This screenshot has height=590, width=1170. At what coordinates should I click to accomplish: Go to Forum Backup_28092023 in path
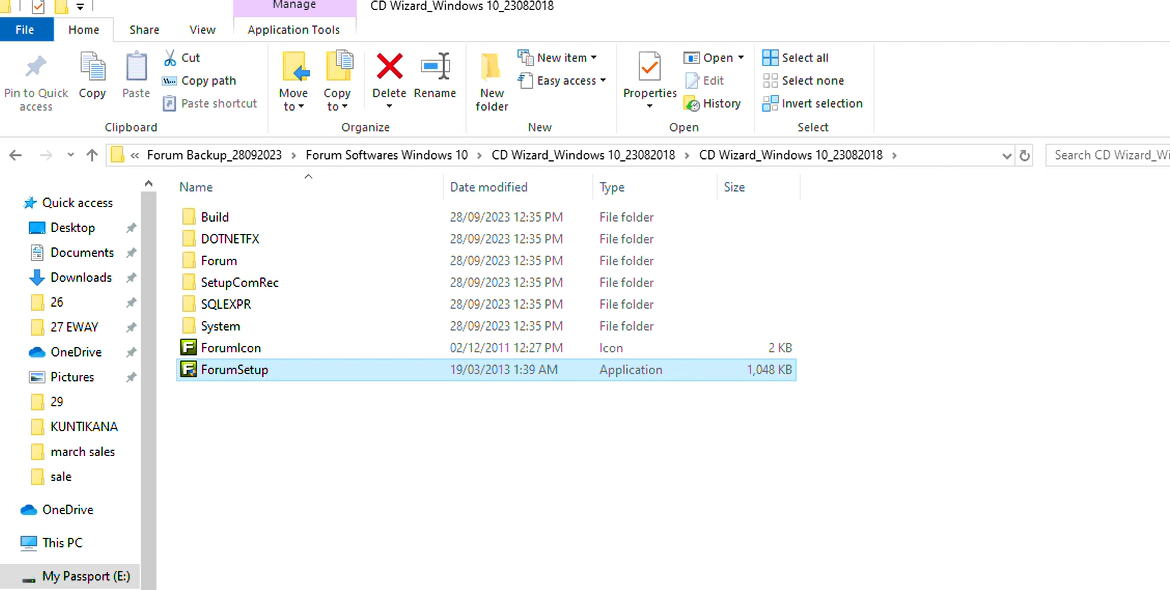point(214,155)
